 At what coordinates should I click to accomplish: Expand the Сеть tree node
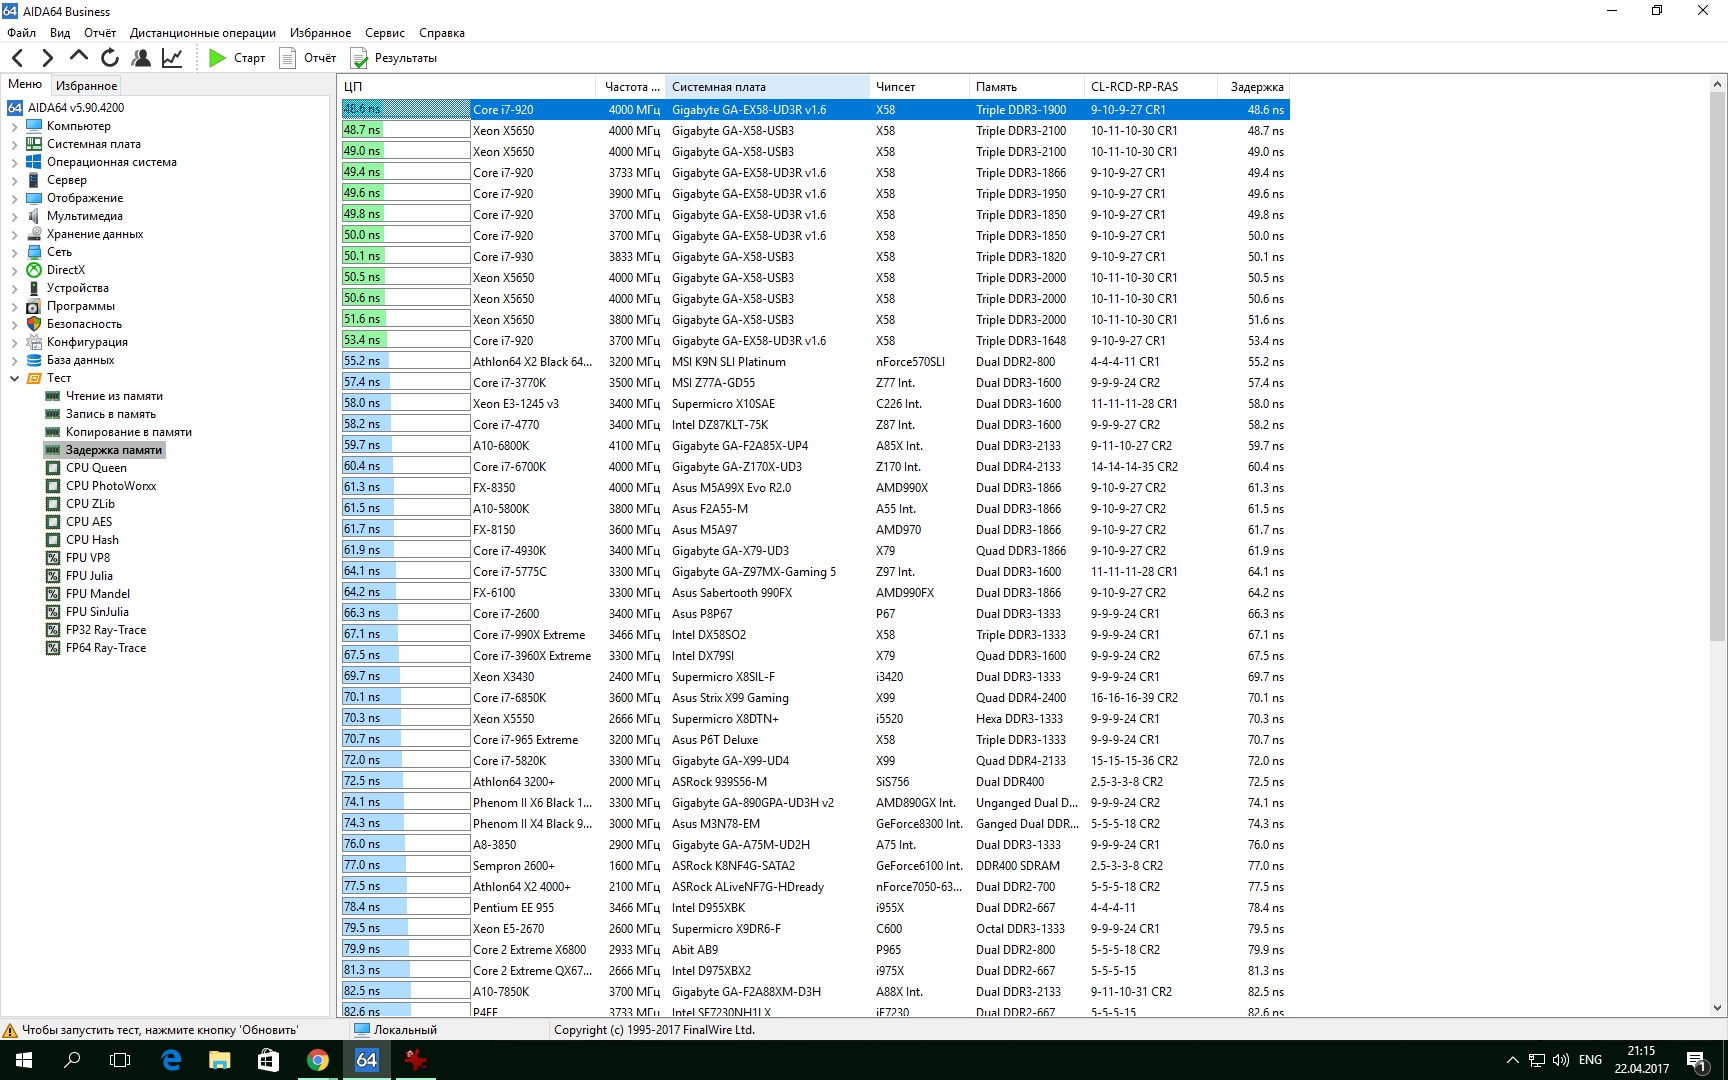(x=14, y=253)
